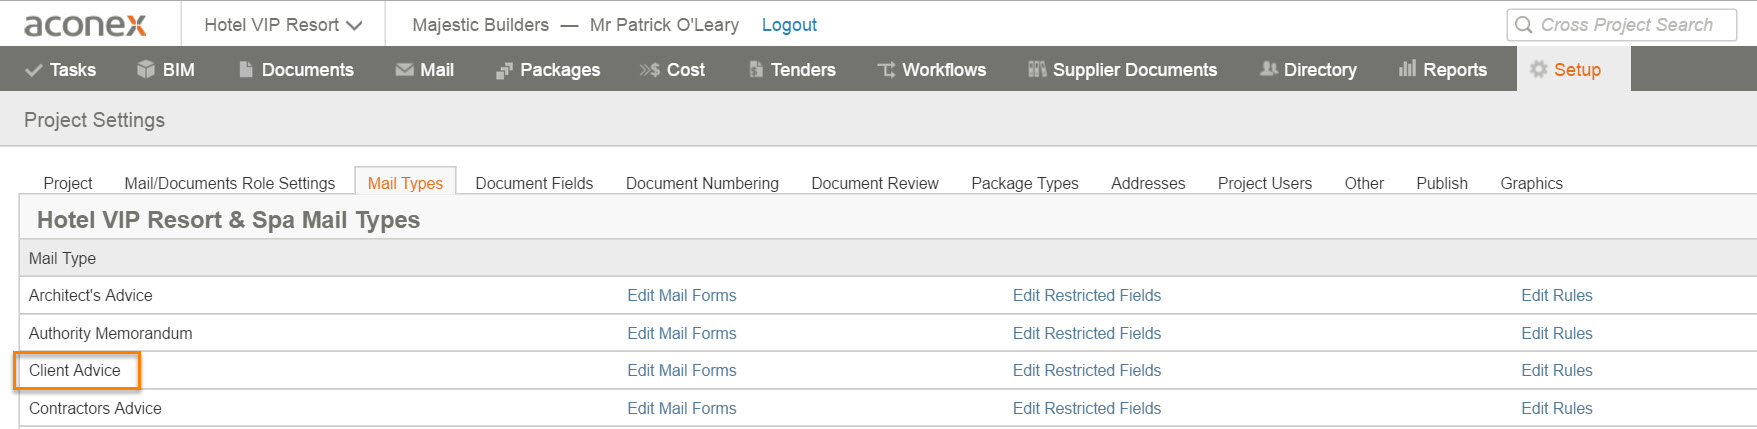Open Tasks checkmark icon in navigation
The height and width of the screenshot is (429, 1757).
tap(34, 70)
